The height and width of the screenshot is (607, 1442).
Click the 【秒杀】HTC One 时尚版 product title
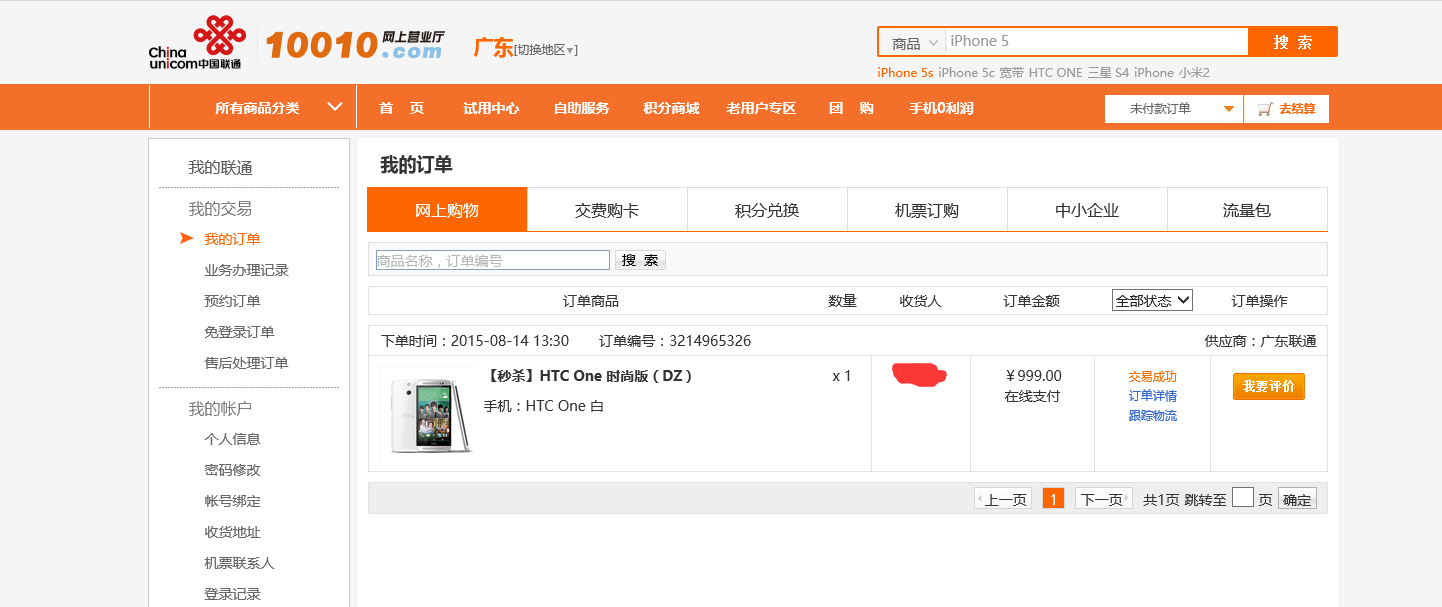tap(588, 376)
